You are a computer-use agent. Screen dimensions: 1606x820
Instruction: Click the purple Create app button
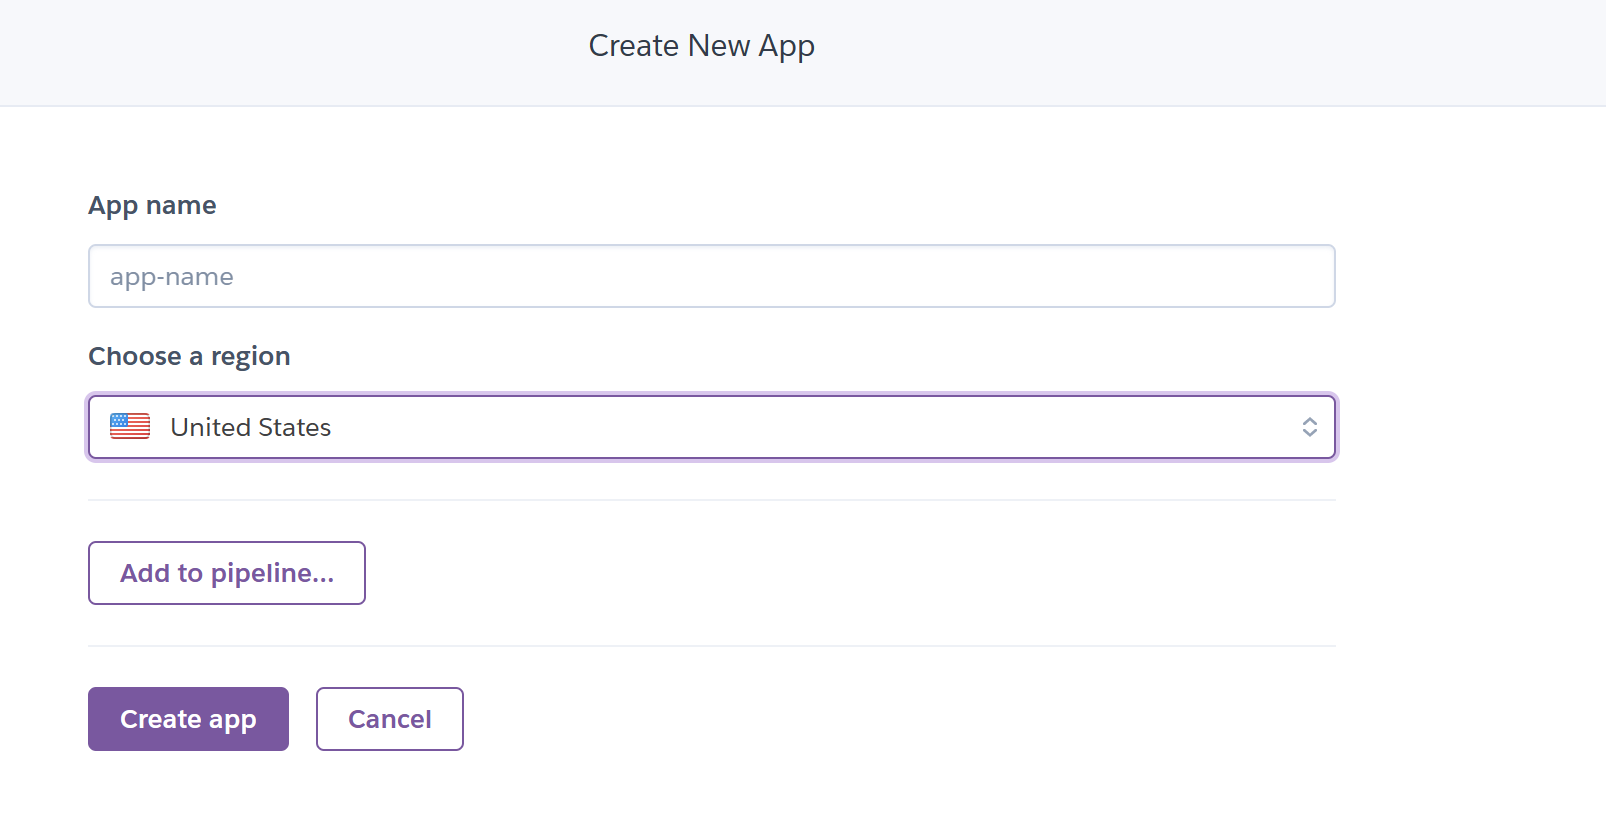[188, 719]
